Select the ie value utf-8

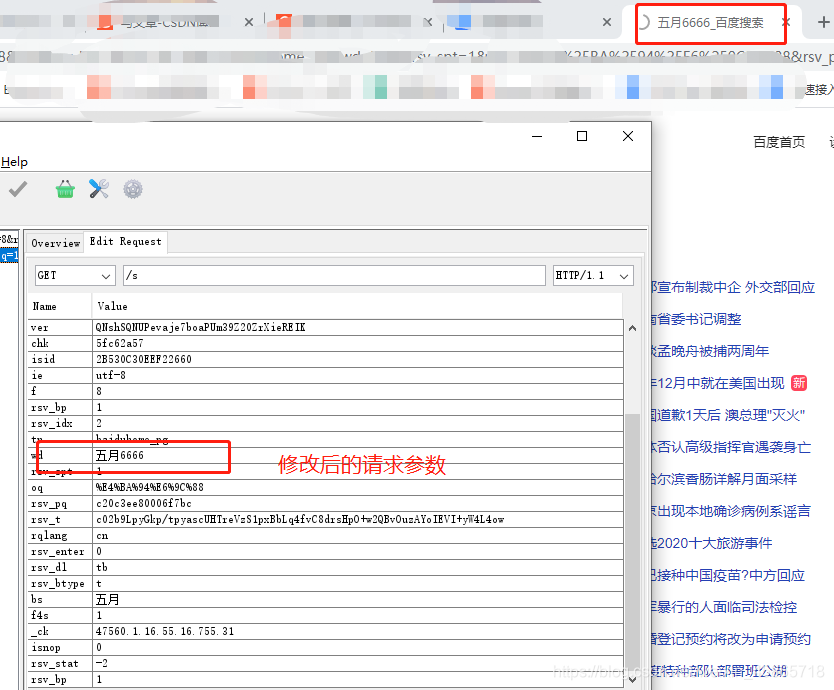[358, 375]
